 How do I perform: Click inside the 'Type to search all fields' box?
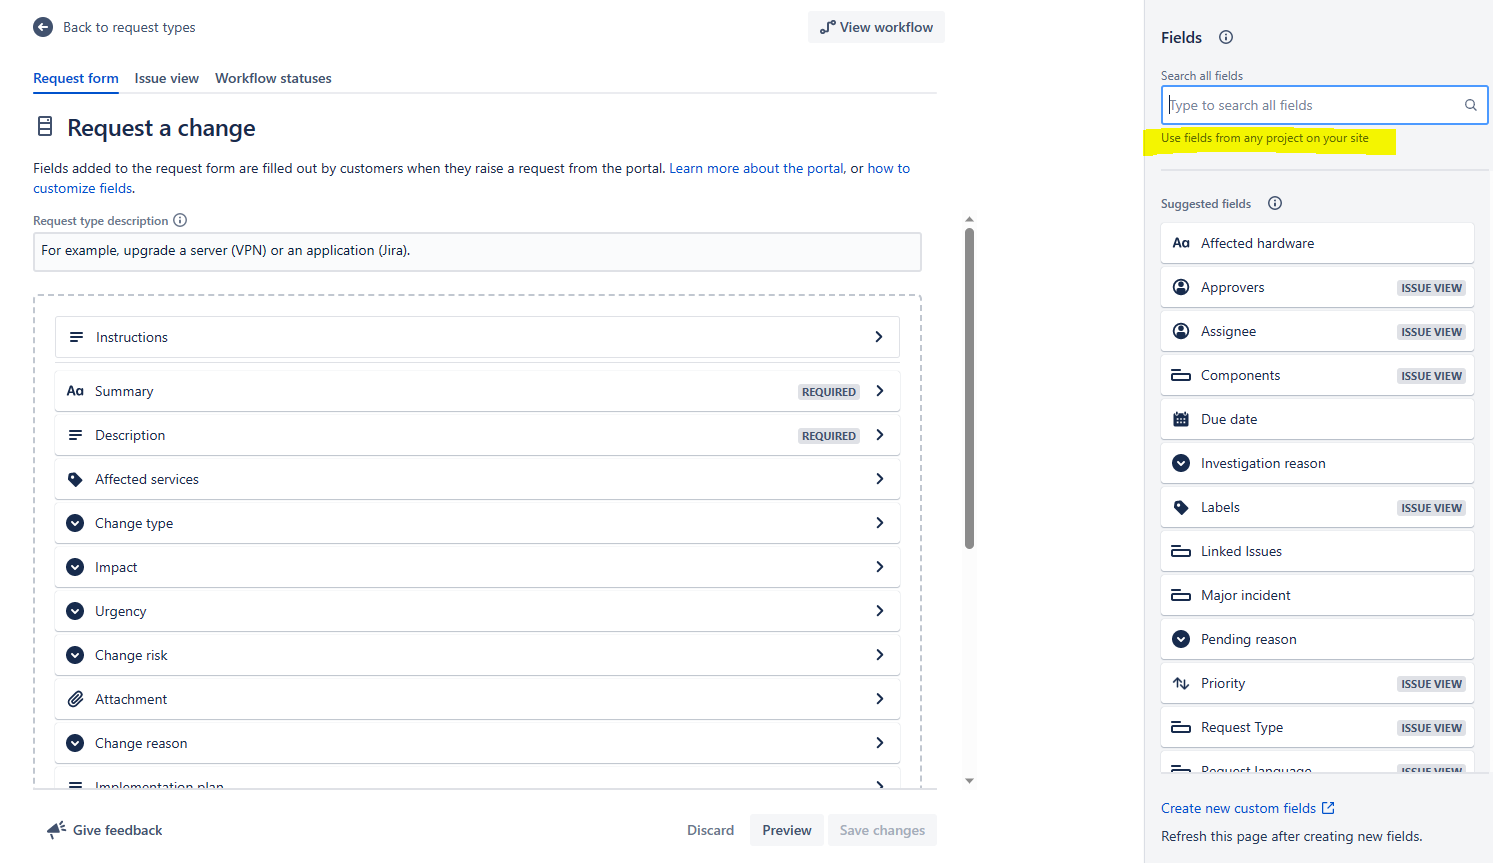coord(1300,104)
